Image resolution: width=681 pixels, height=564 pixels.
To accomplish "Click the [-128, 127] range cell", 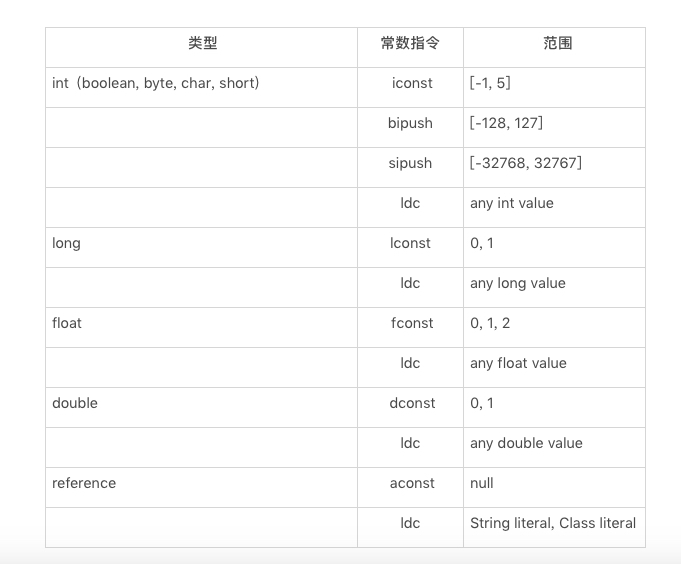I will point(506,123).
